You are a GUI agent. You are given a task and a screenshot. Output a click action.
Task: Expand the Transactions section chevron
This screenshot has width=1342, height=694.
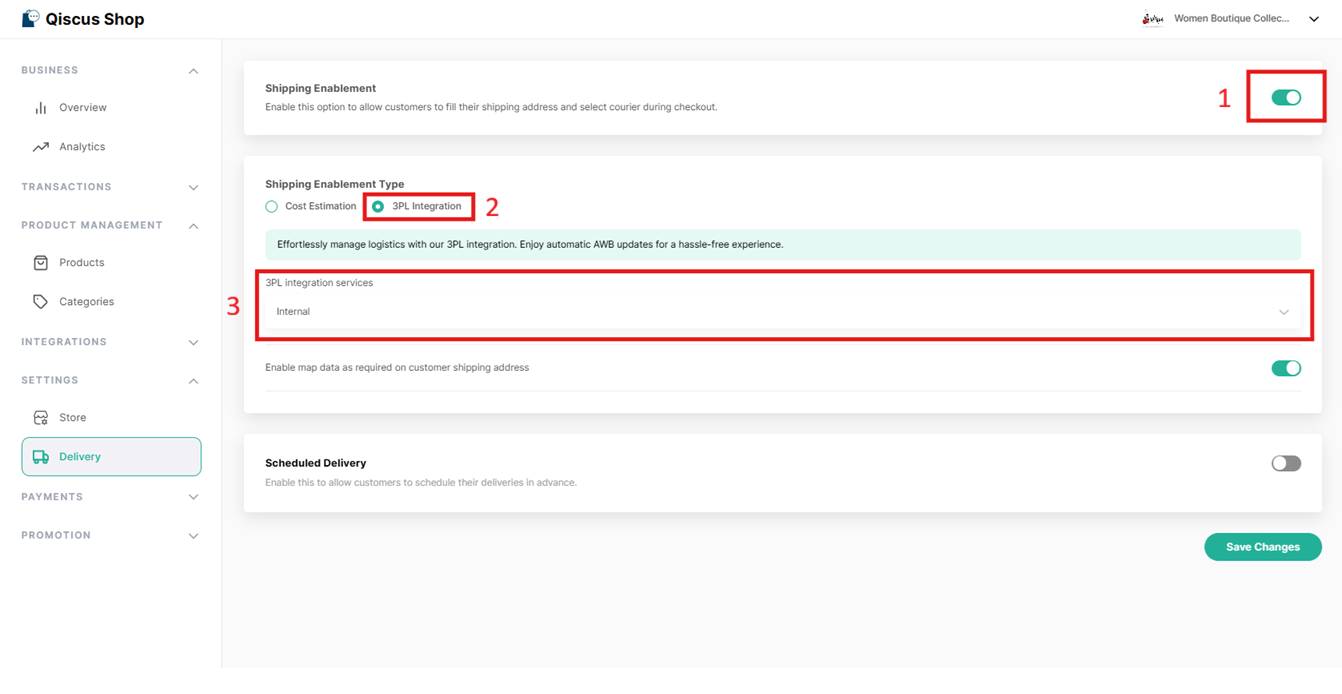(193, 187)
